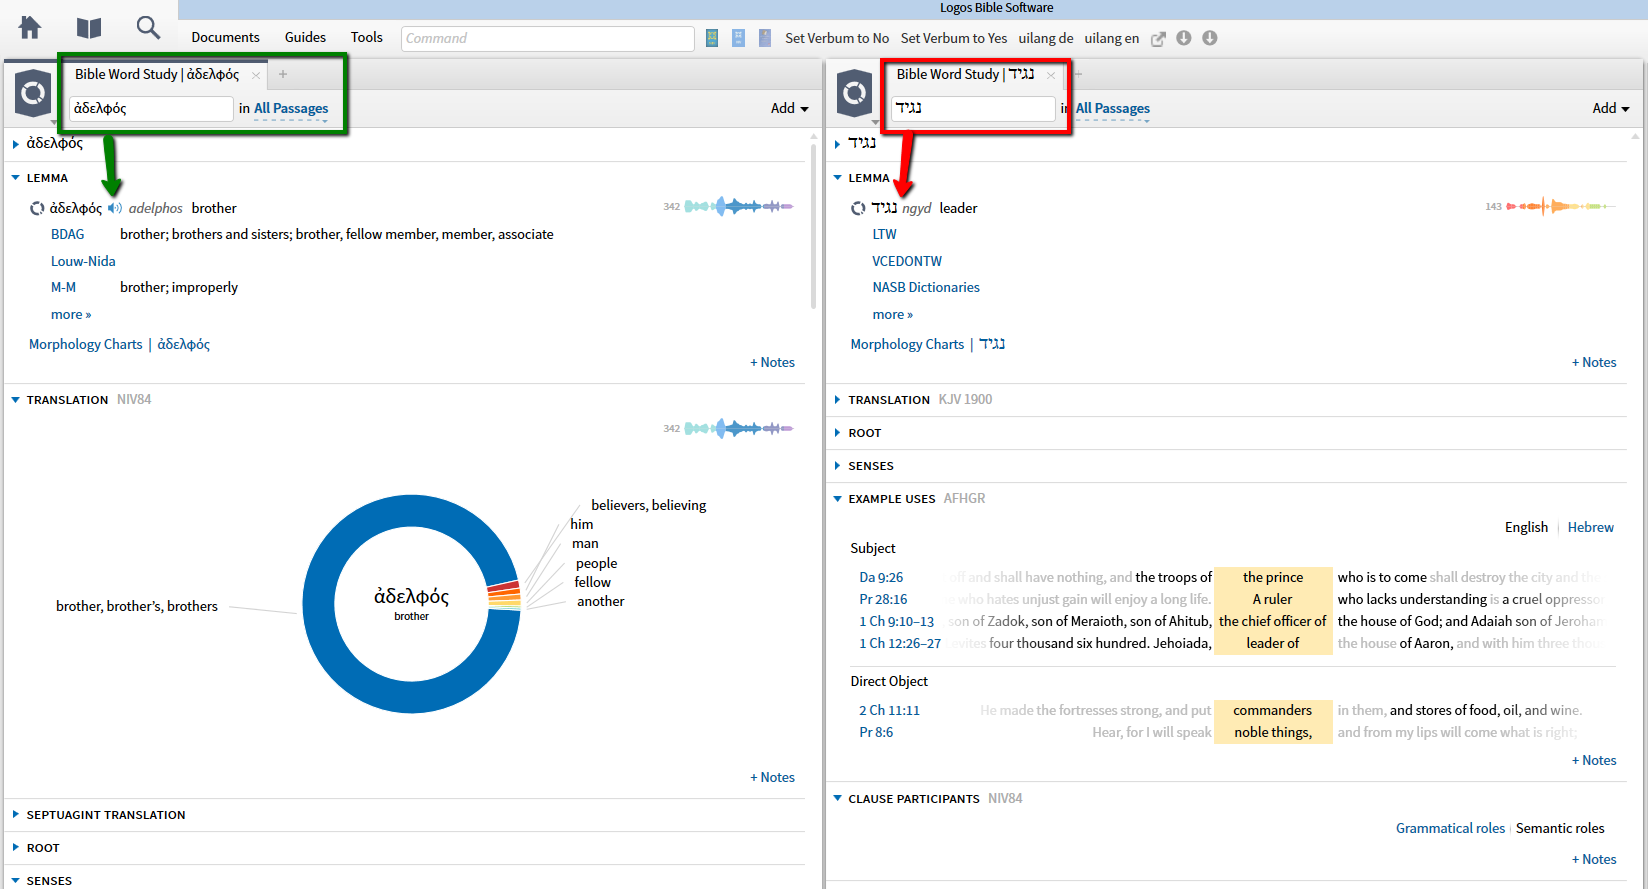Open left panel Add dropdown
Image resolution: width=1648 pixels, height=889 pixels.
point(789,108)
